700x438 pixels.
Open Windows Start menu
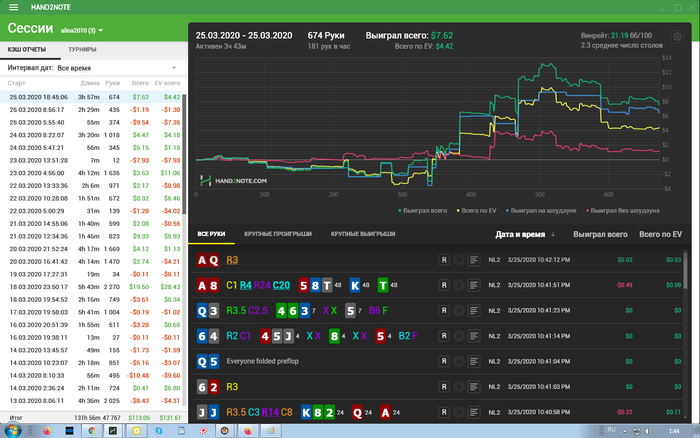tap(12, 431)
